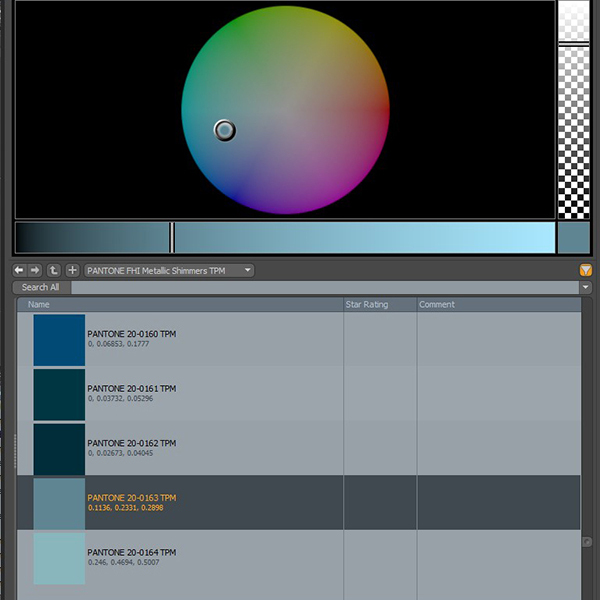Click the PANTONE 20-0162 TPM name text
Viewport: 600px width, 600px height.
[132, 443]
